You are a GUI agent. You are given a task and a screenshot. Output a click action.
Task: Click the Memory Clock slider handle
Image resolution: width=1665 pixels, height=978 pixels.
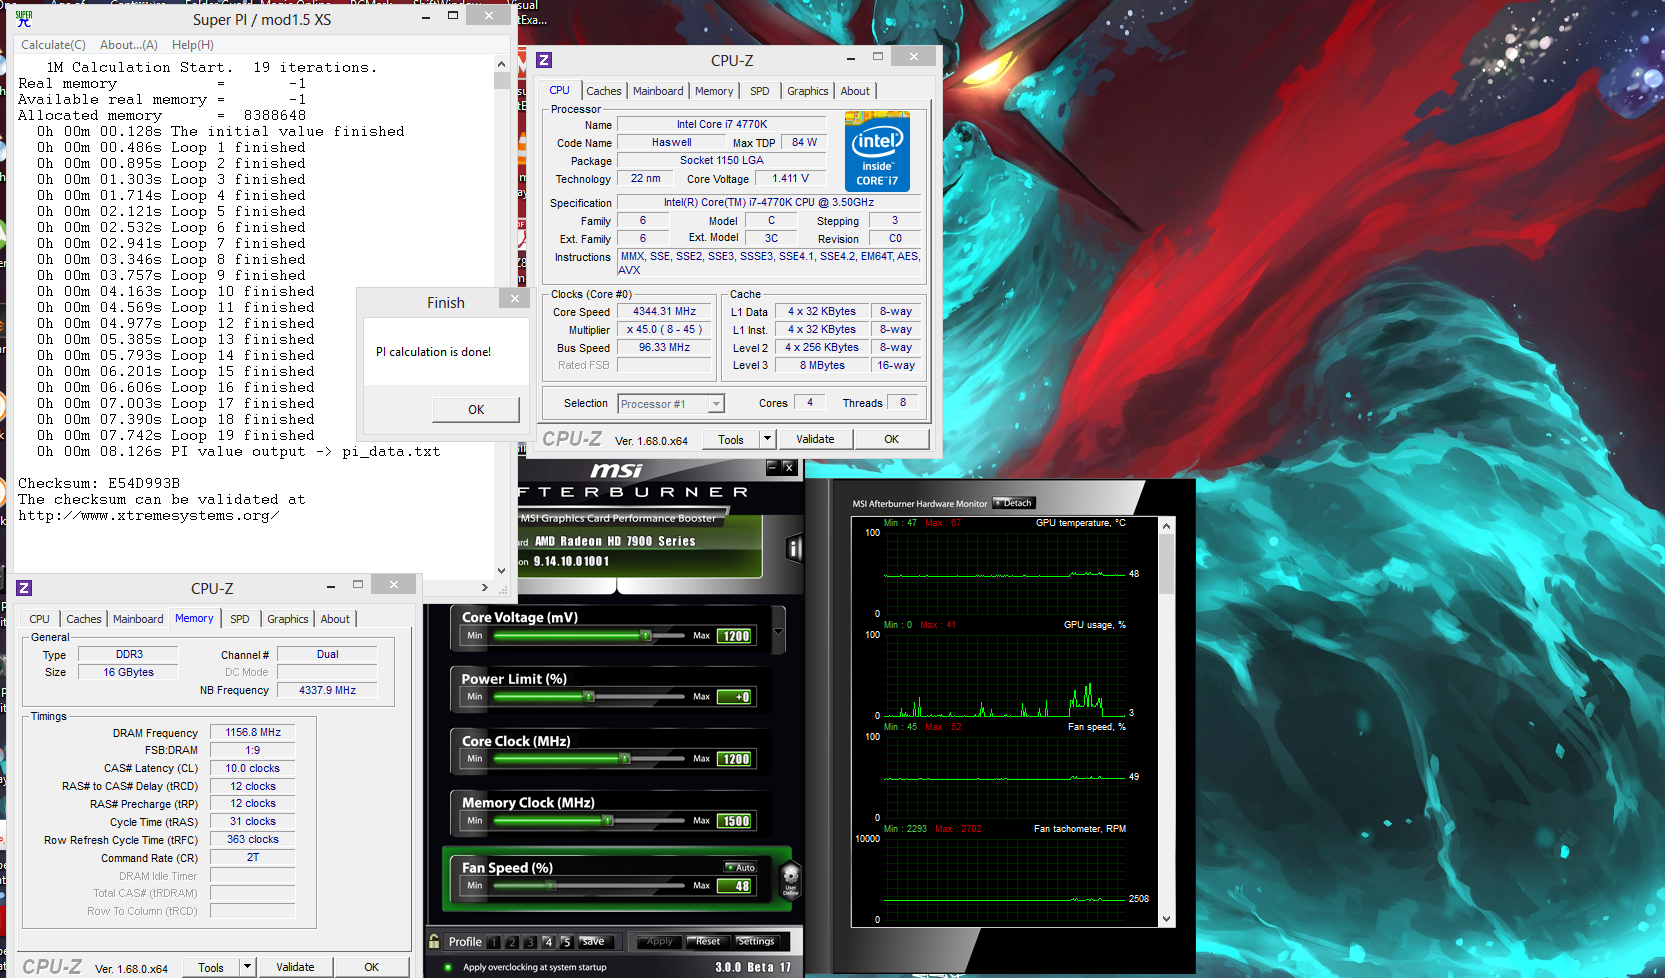pos(607,820)
